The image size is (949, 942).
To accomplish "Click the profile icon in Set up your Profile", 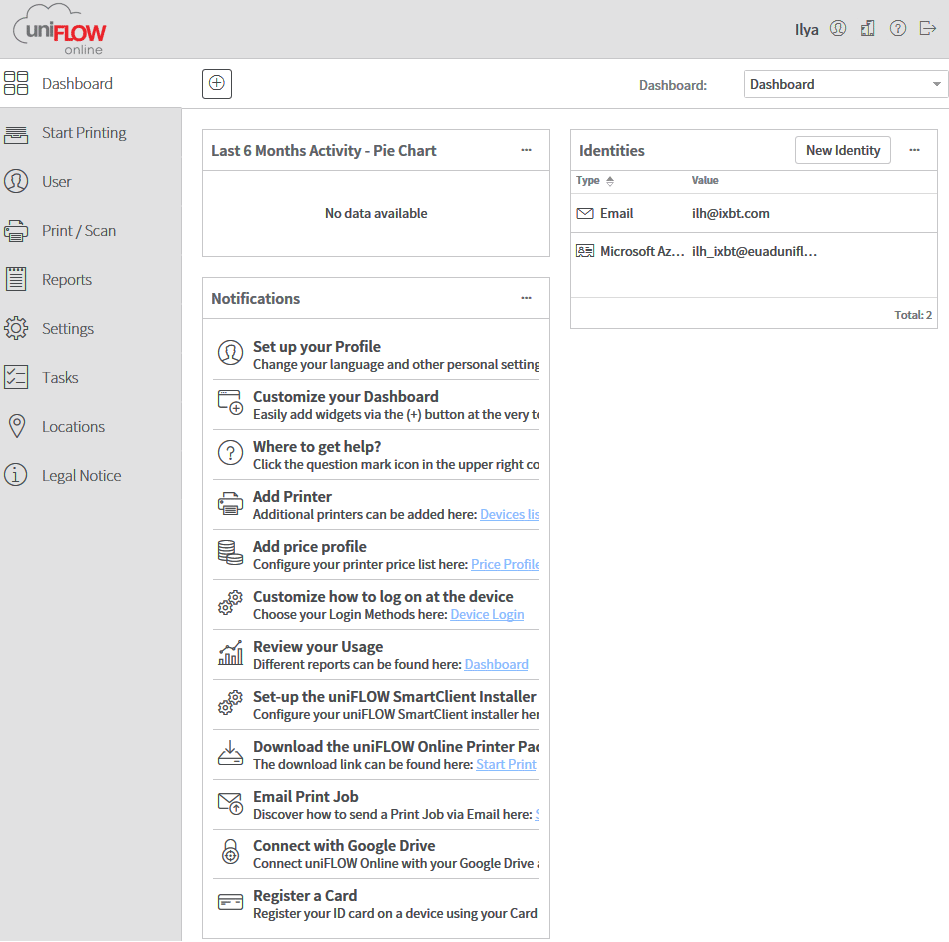I will pyautogui.click(x=231, y=352).
